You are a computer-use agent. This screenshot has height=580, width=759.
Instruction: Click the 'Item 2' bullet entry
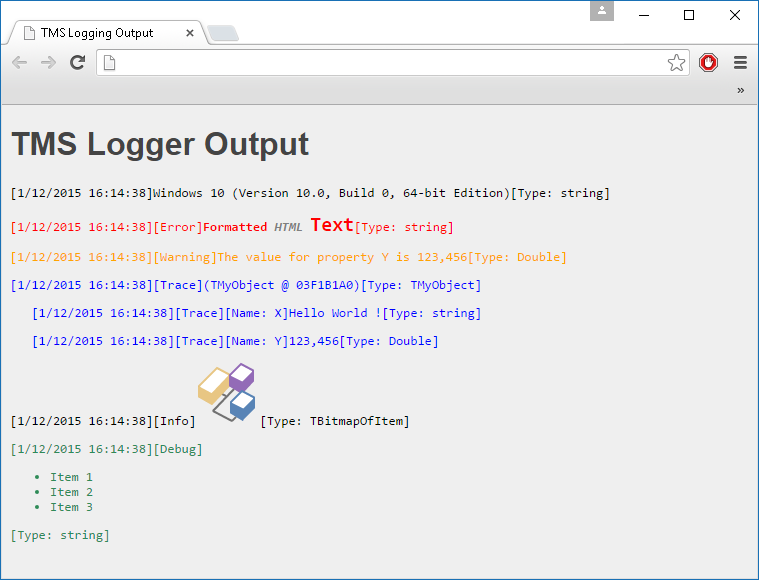click(71, 492)
